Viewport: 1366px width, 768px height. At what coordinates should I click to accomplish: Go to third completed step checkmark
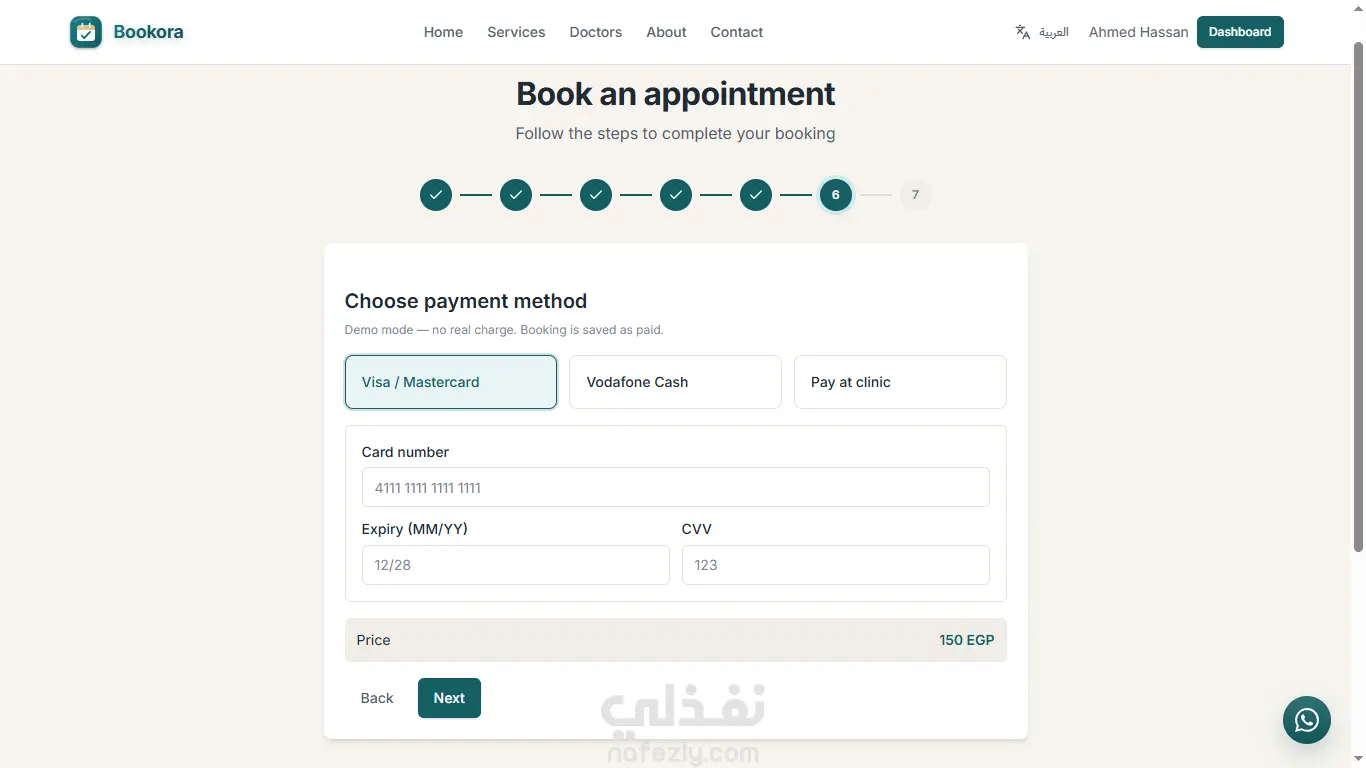click(x=596, y=195)
